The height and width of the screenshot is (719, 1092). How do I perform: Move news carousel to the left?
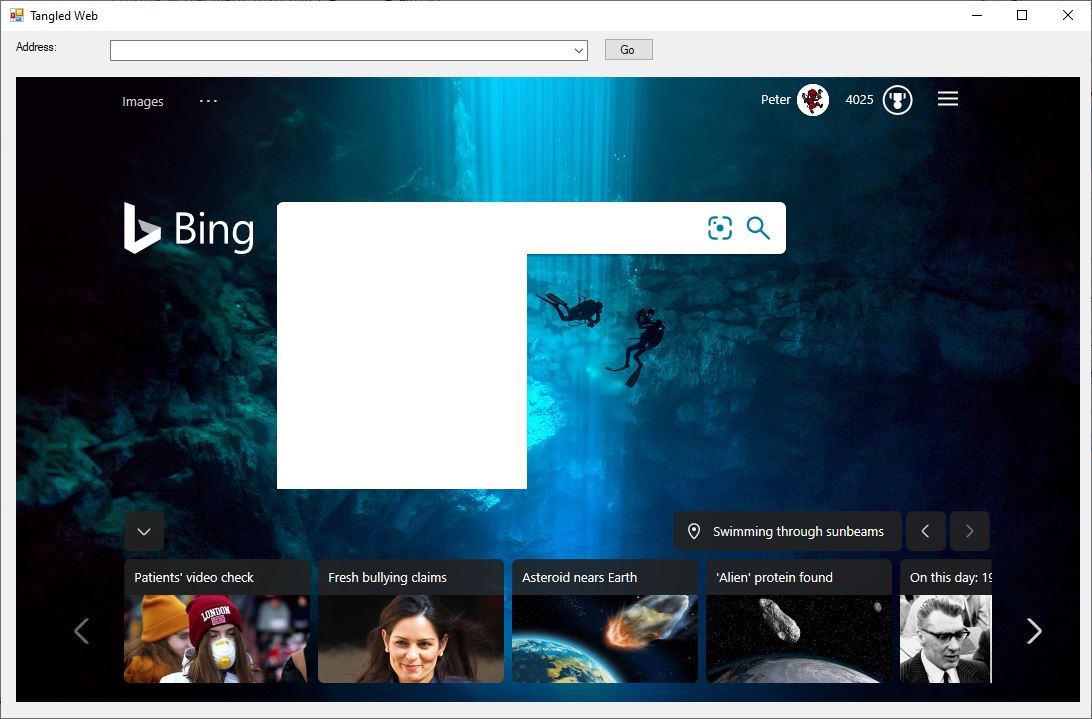81,631
